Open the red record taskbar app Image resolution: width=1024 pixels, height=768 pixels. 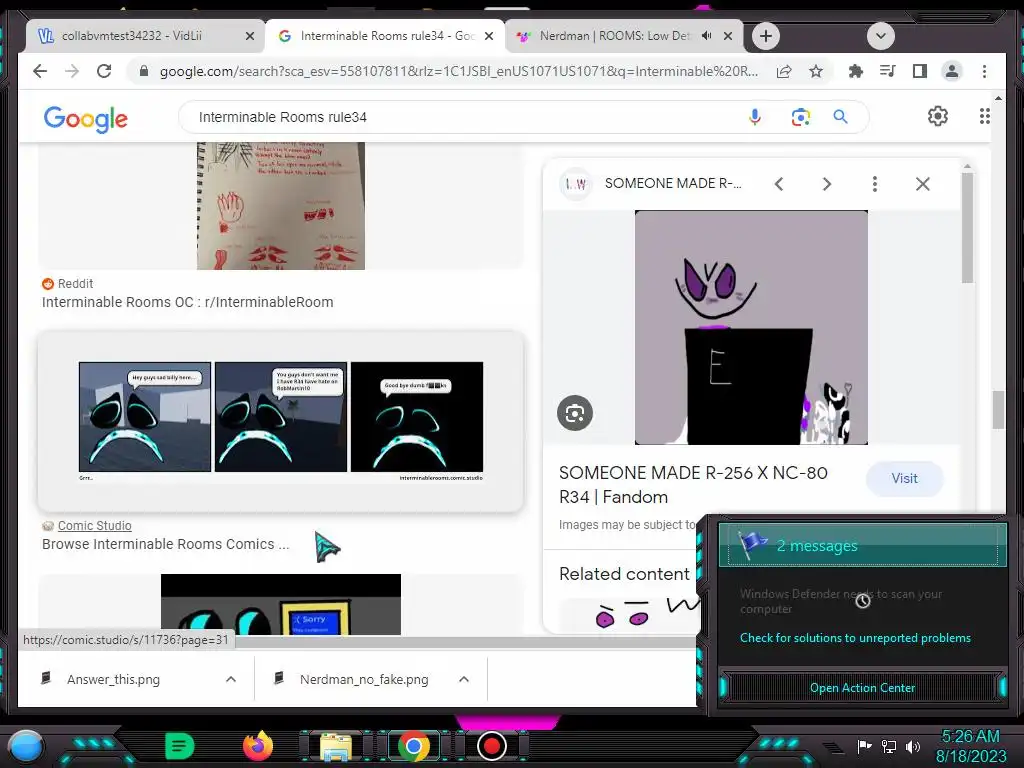492,746
